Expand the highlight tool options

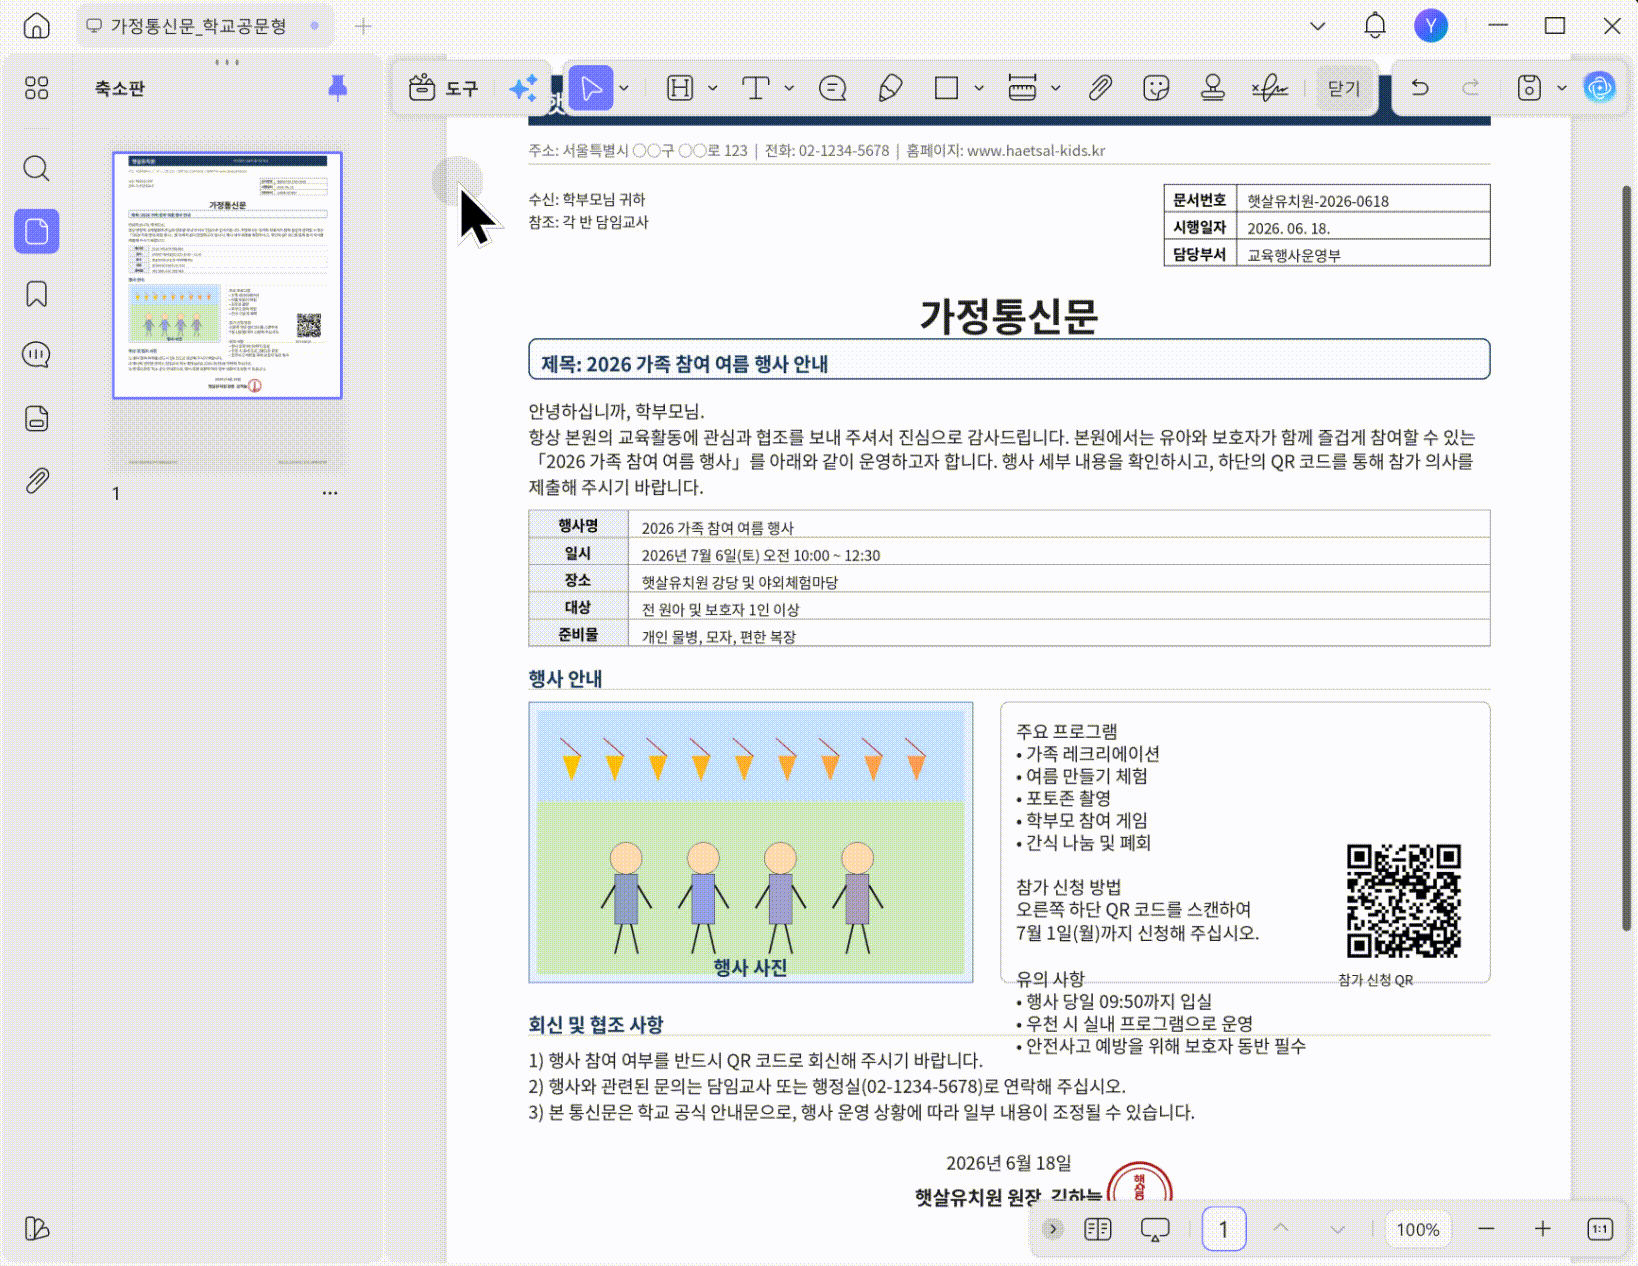pyautogui.click(x=713, y=89)
